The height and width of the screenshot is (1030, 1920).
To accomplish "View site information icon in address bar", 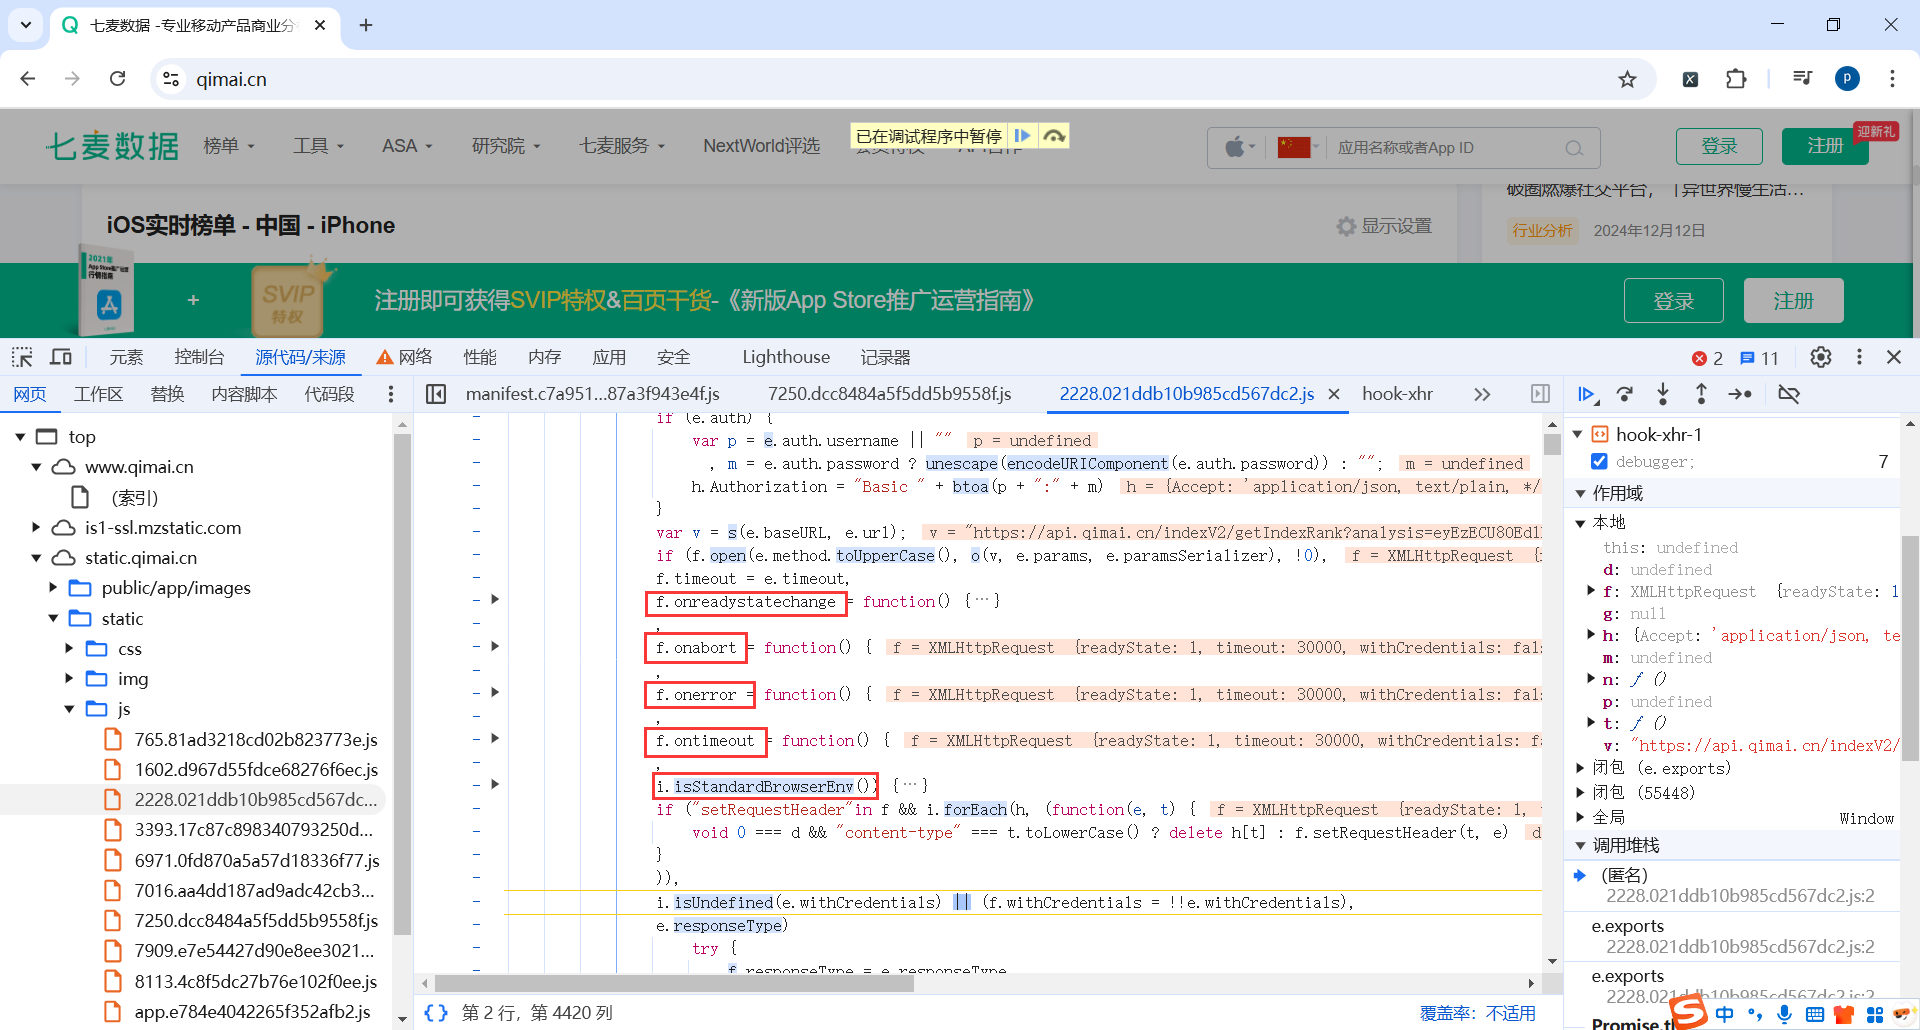I will click(171, 79).
